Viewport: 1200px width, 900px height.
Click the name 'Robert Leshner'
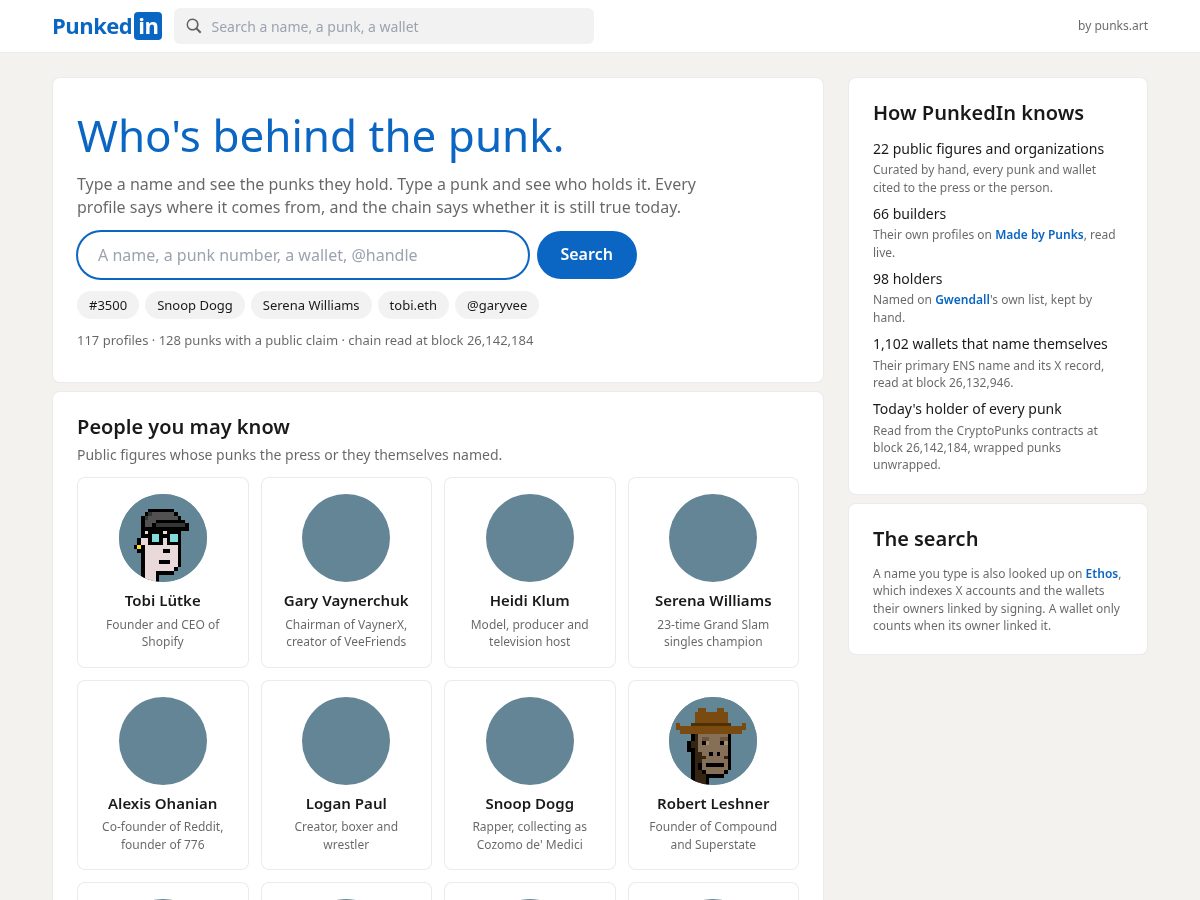(x=713, y=804)
